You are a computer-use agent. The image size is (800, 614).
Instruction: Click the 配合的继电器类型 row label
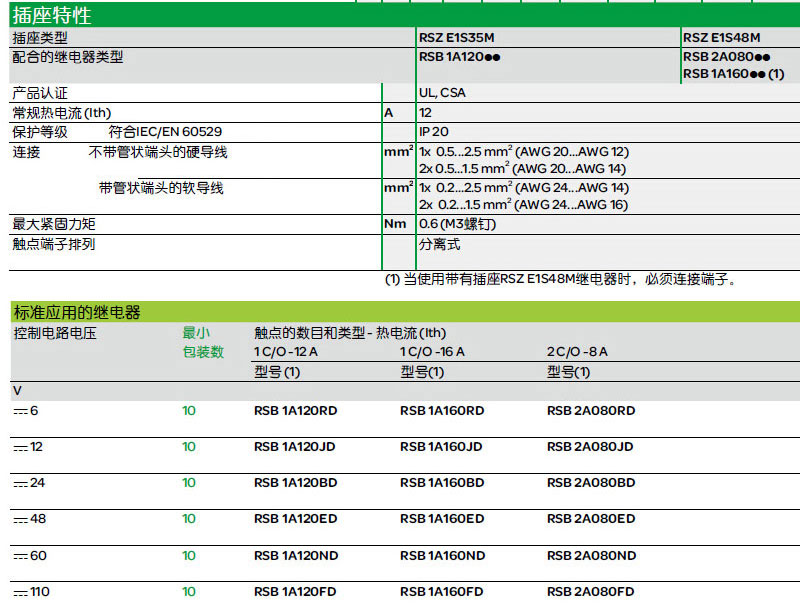pyautogui.click(x=67, y=57)
